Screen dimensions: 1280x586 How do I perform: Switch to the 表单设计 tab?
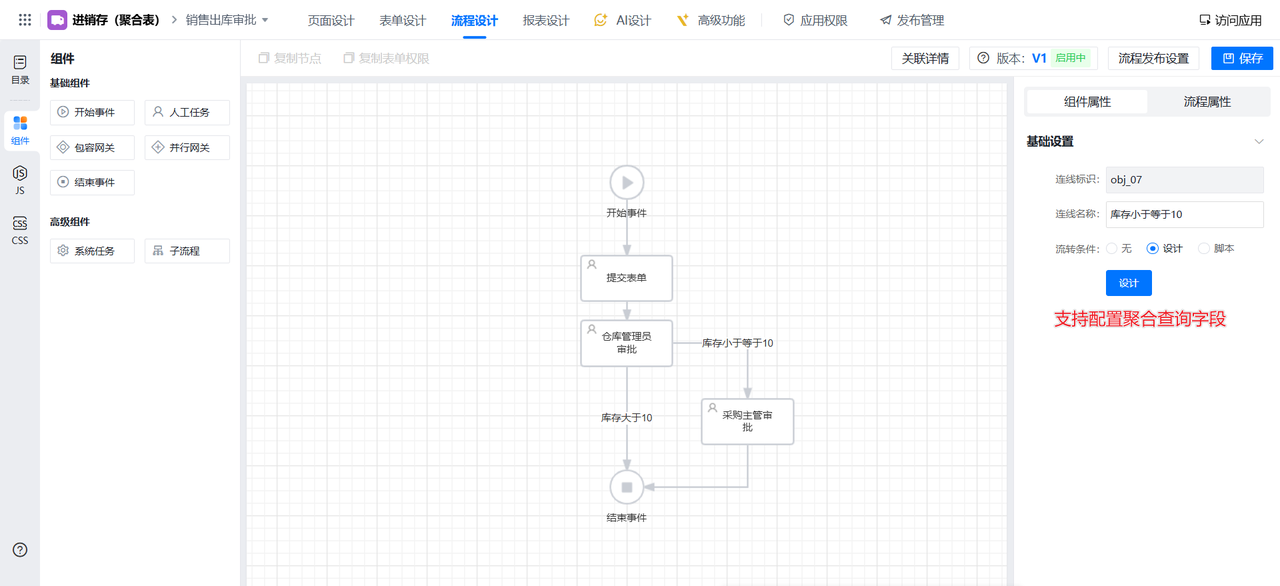click(403, 20)
